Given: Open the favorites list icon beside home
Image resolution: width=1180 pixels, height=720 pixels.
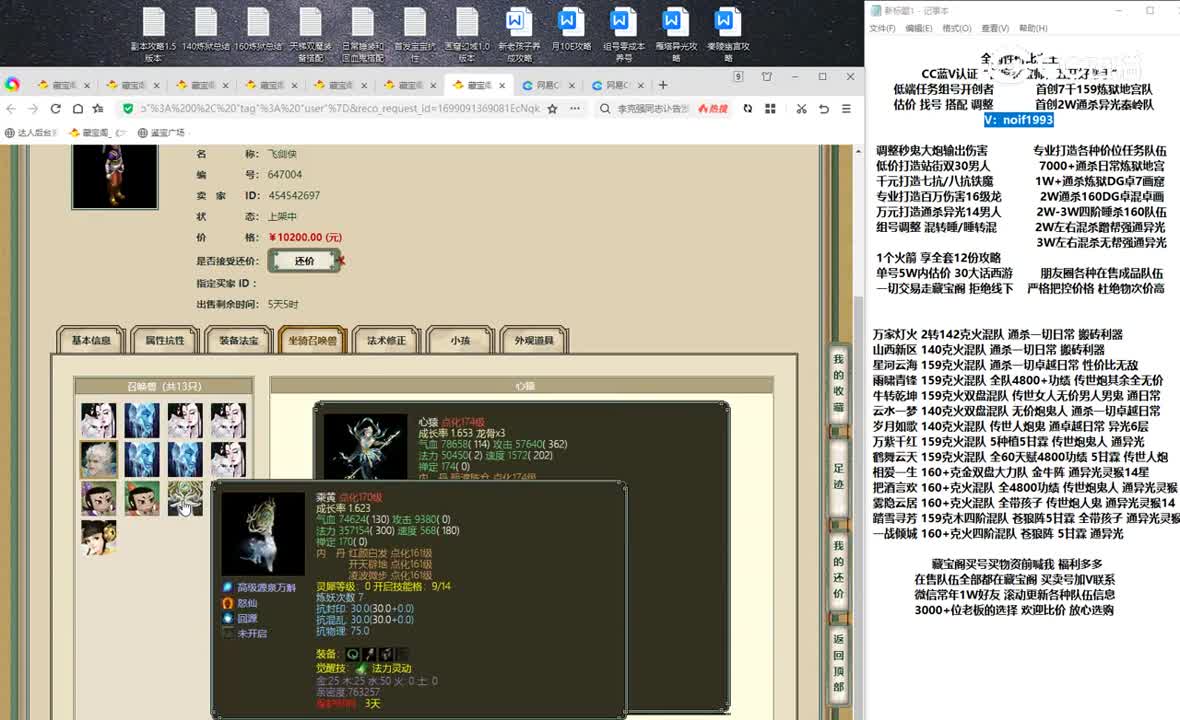Looking at the screenshot, I should [98, 108].
